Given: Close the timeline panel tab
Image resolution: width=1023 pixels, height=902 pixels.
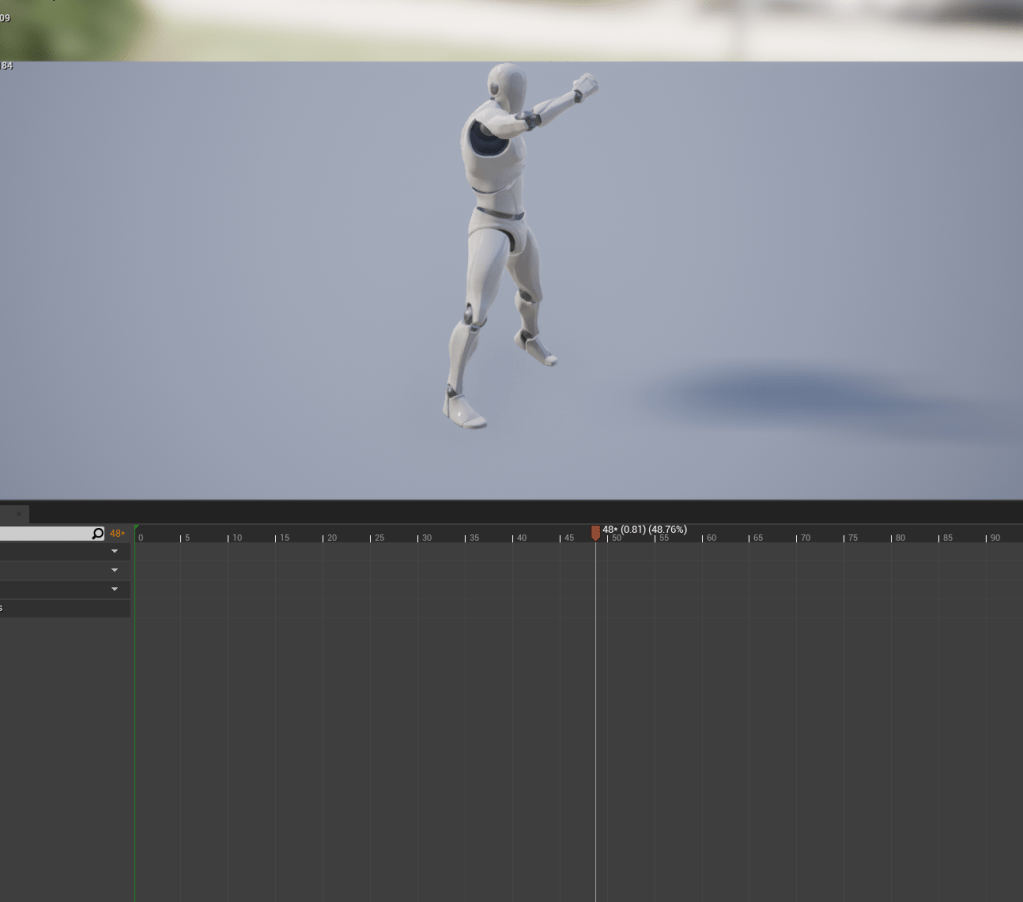Looking at the screenshot, I should pos(18,514).
